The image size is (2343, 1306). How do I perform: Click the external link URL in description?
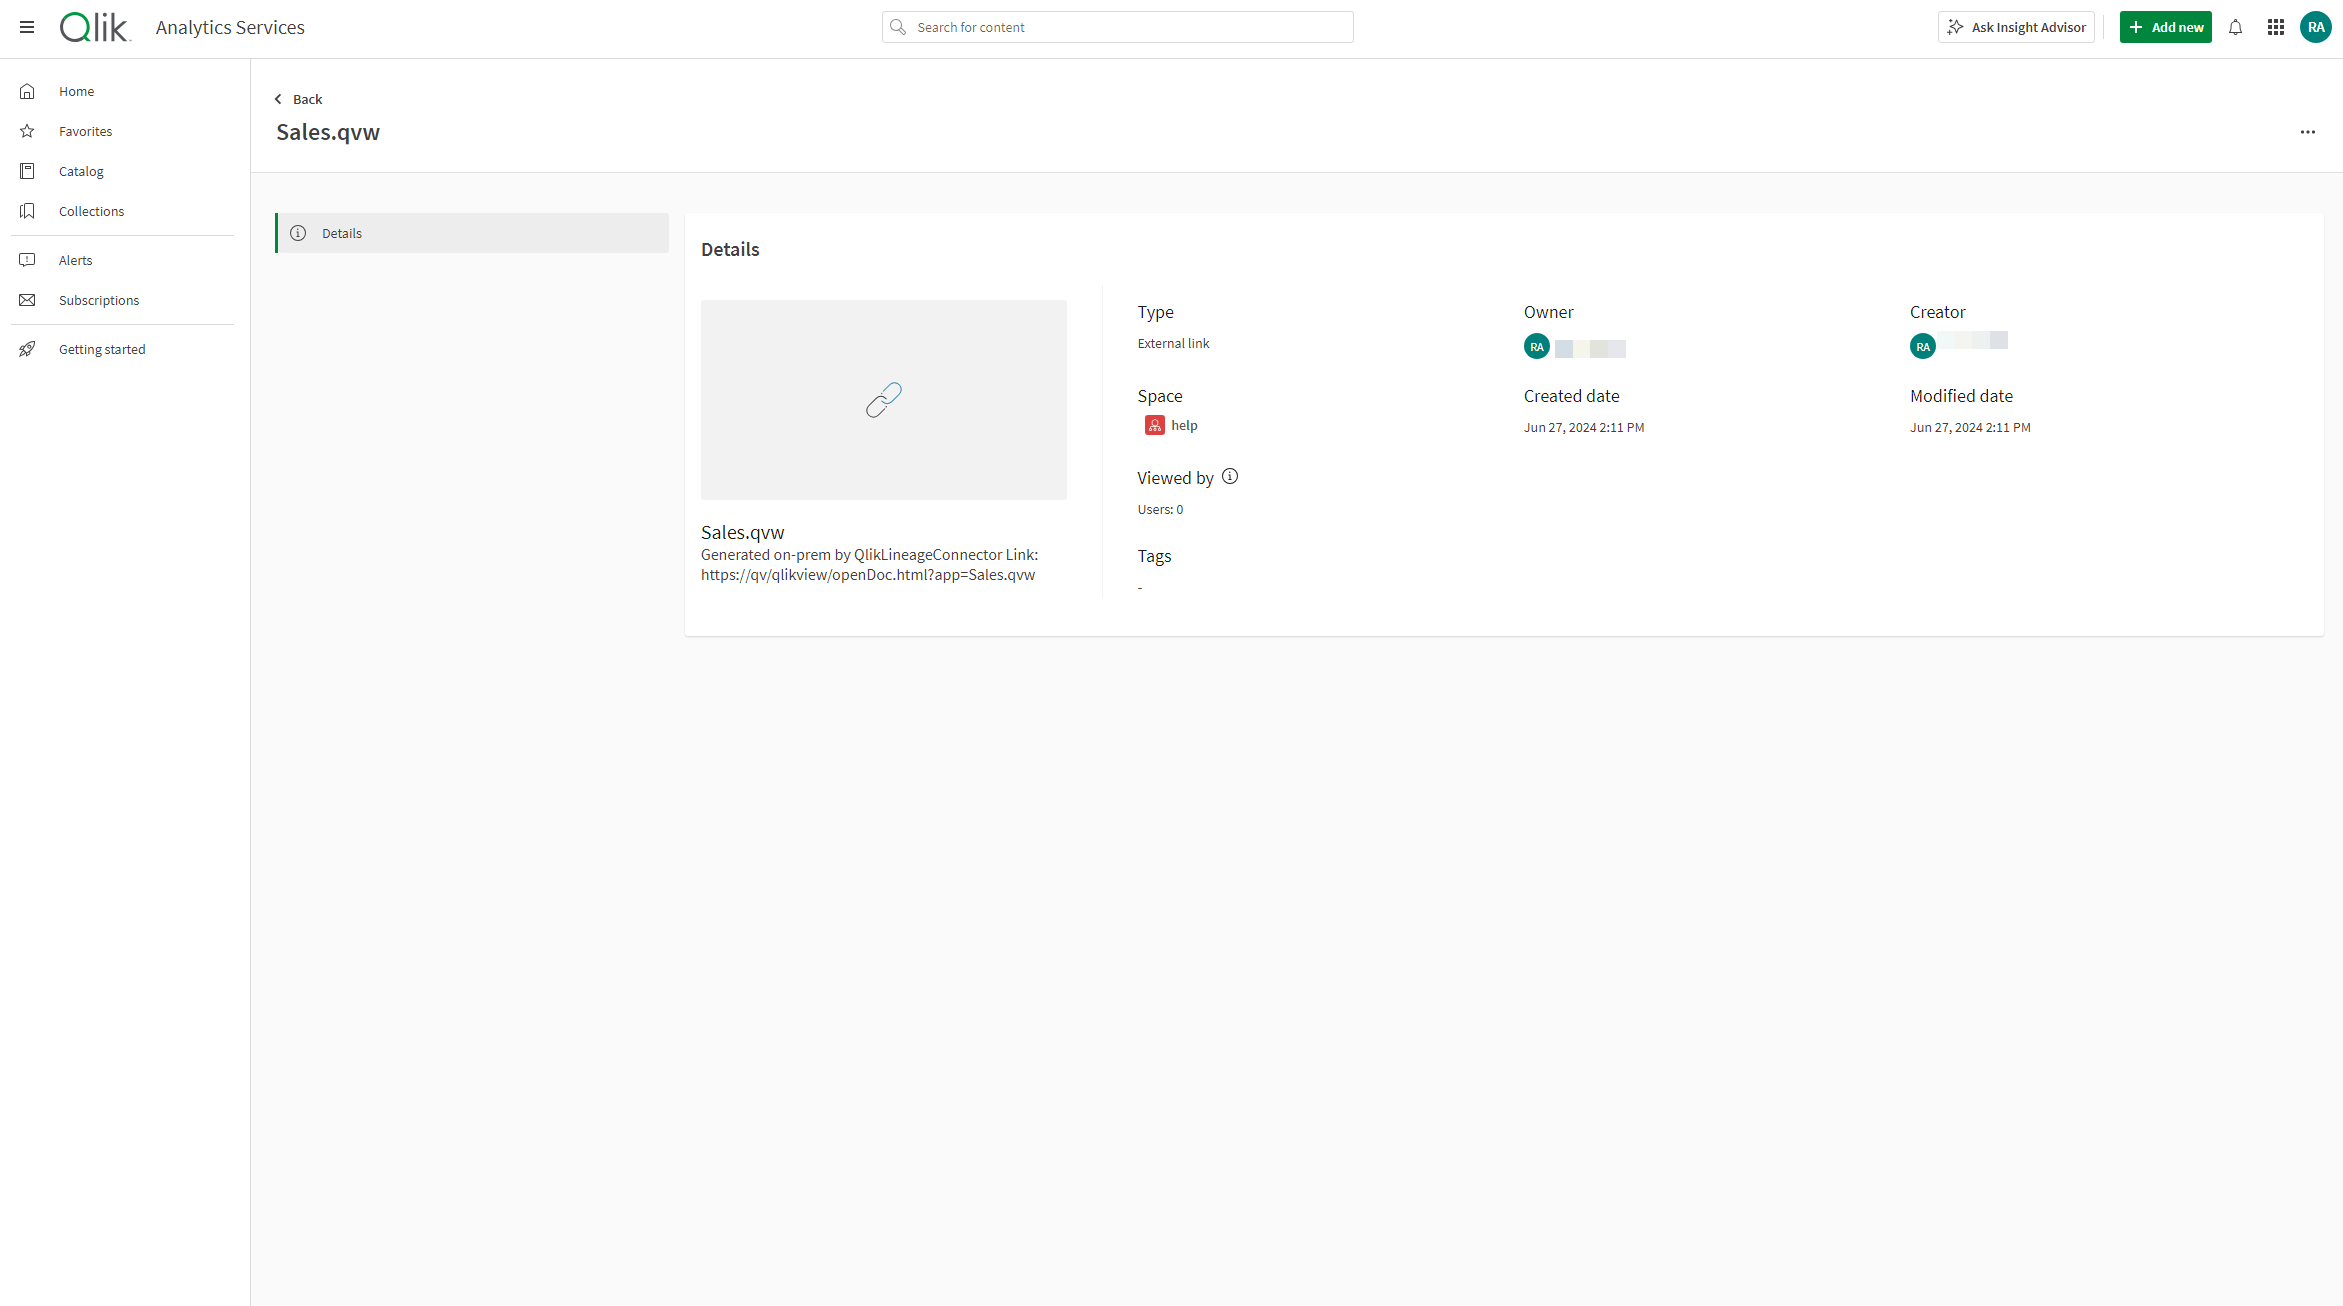pyautogui.click(x=867, y=574)
